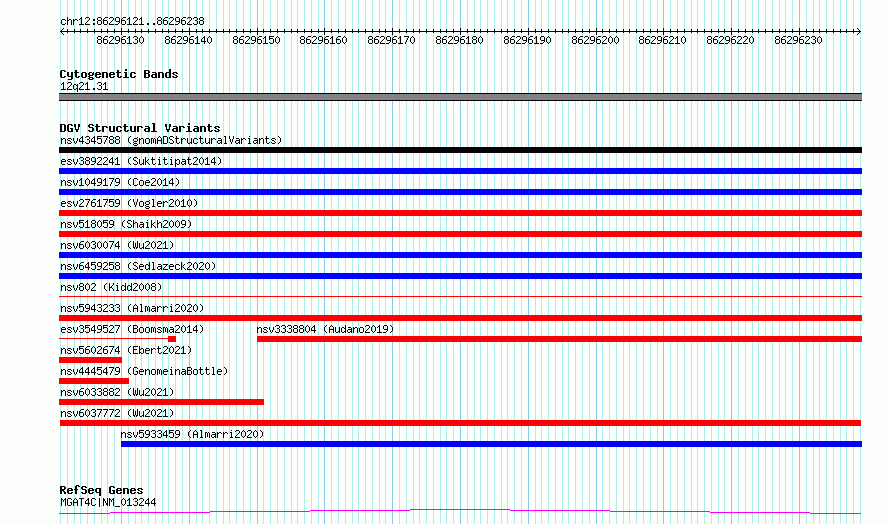The image size is (890, 524).
Task: Click the blue nsv1049179 variant bar
Action: click(460, 192)
